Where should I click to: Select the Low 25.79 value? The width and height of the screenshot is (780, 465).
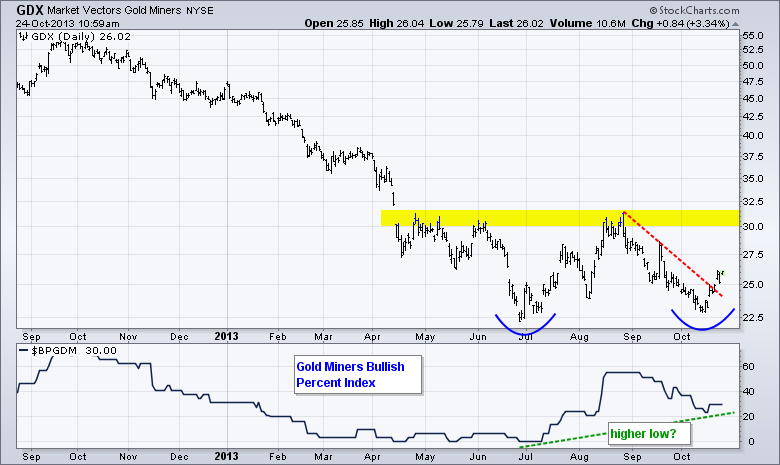[x=457, y=23]
